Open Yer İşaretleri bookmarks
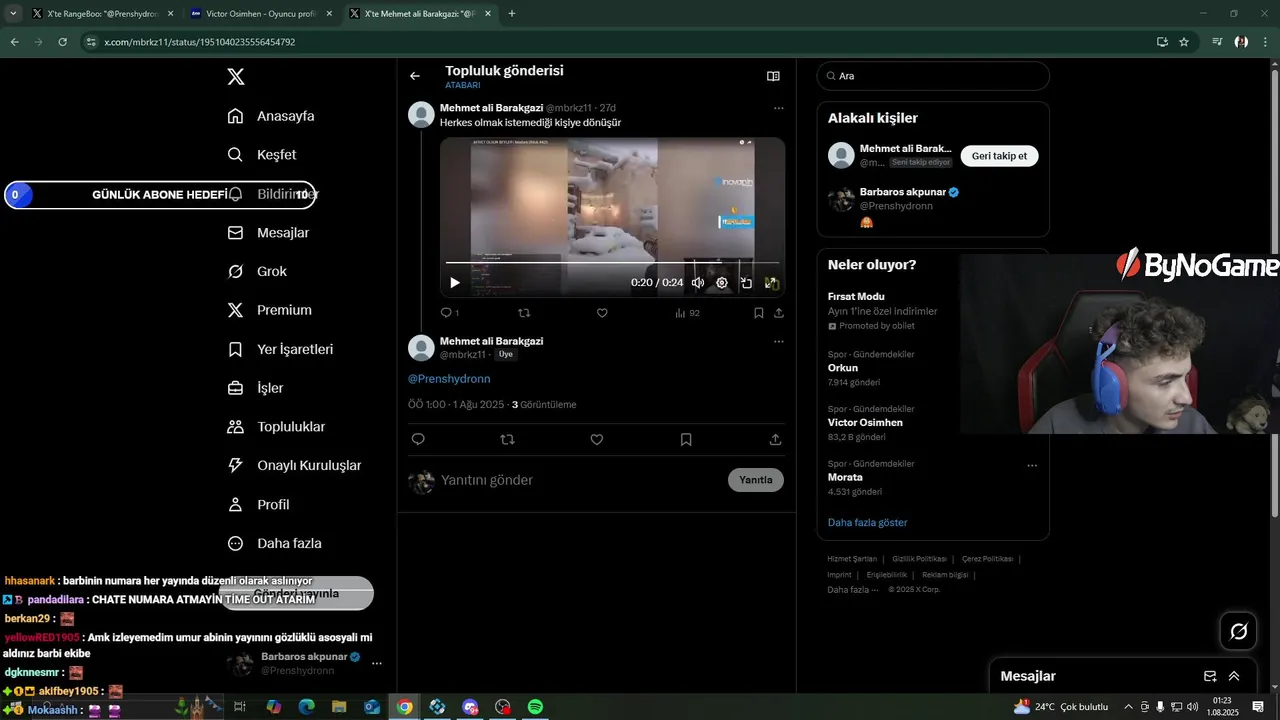The width and height of the screenshot is (1280, 720). coord(280,349)
